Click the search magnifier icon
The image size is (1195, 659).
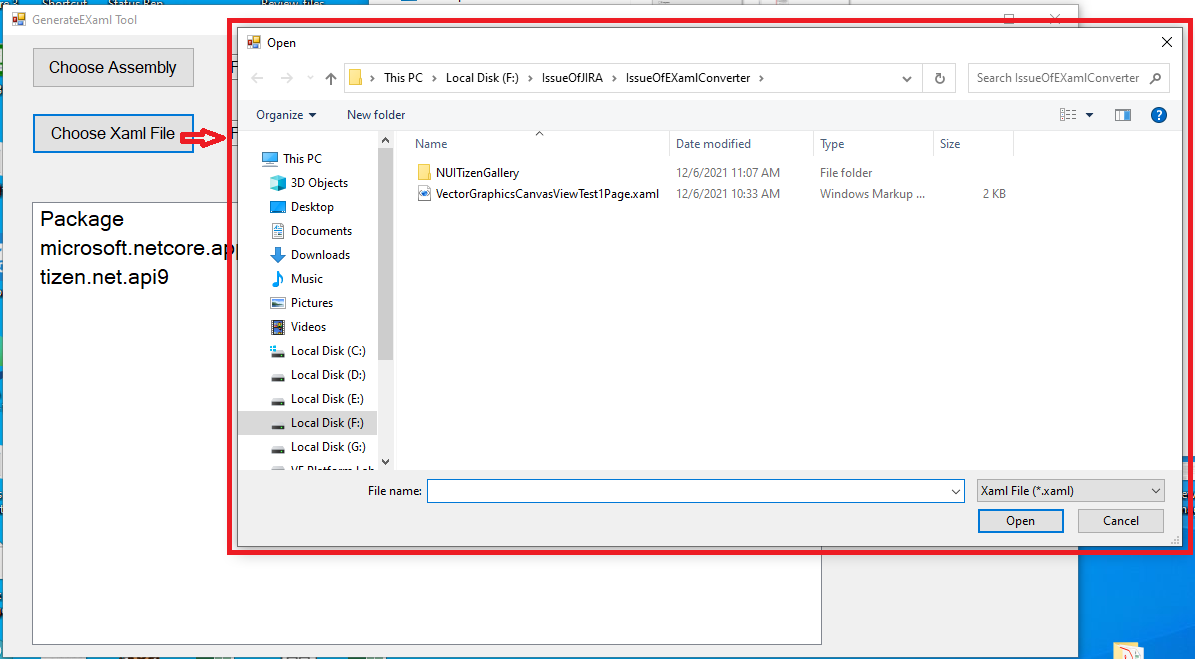[1155, 78]
